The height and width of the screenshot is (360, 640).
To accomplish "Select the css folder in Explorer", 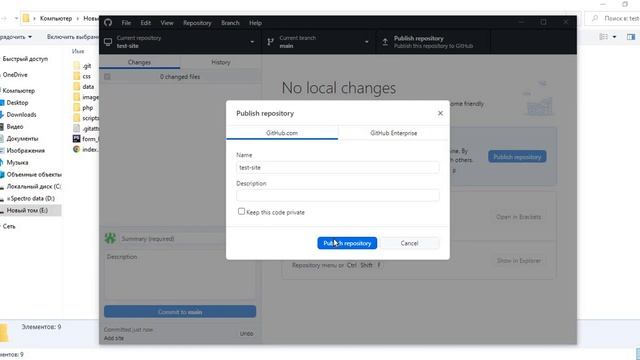I will 82,76.
